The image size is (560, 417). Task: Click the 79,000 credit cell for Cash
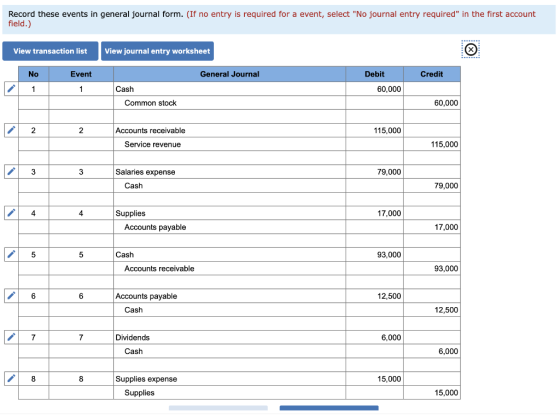coord(432,186)
